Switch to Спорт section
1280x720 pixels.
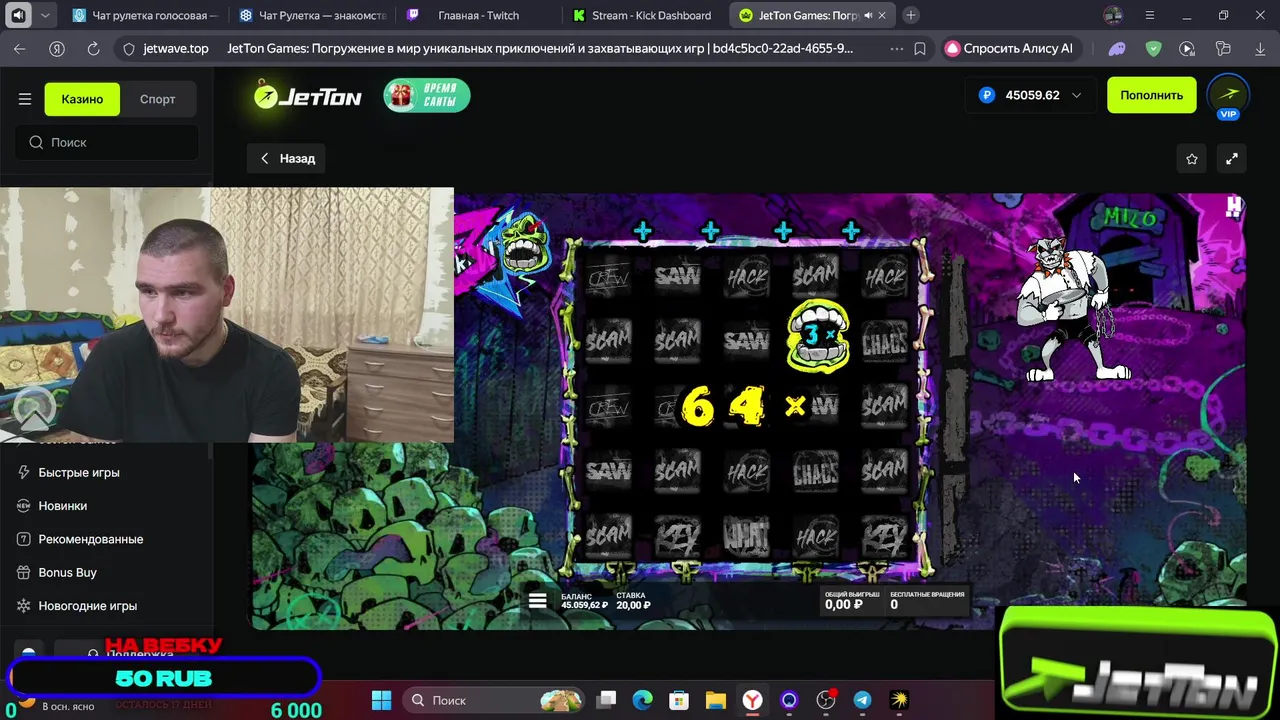157,99
